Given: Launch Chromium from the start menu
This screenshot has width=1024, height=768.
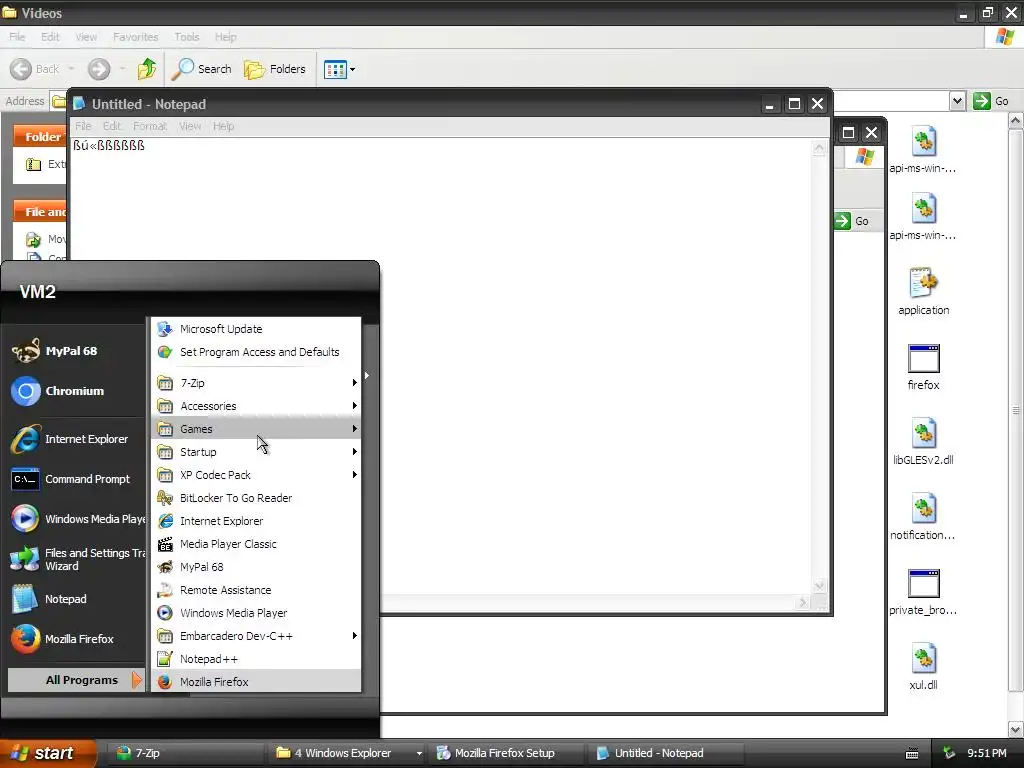Looking at the screenshot, I should (76, 391).
